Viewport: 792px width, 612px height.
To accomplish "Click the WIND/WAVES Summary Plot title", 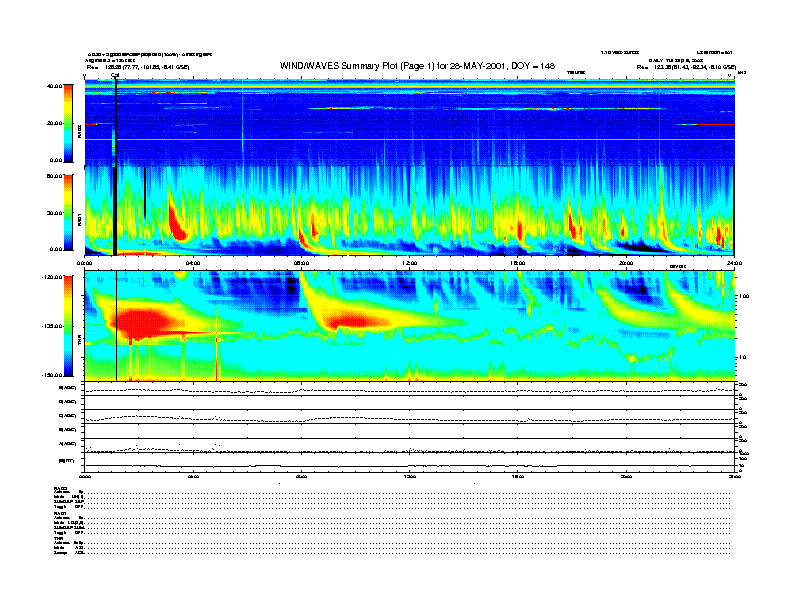I will pos(417,66).
